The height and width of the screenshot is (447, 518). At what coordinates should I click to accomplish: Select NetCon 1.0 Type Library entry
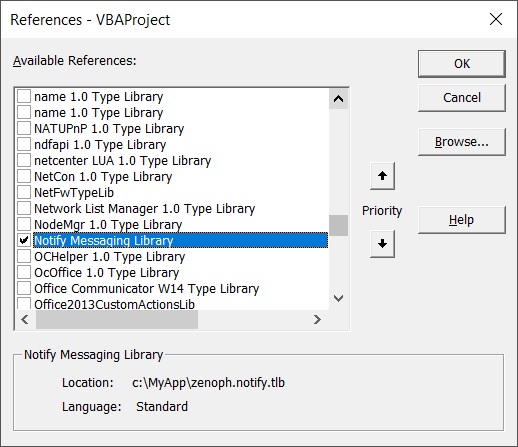tap(103, 176)
